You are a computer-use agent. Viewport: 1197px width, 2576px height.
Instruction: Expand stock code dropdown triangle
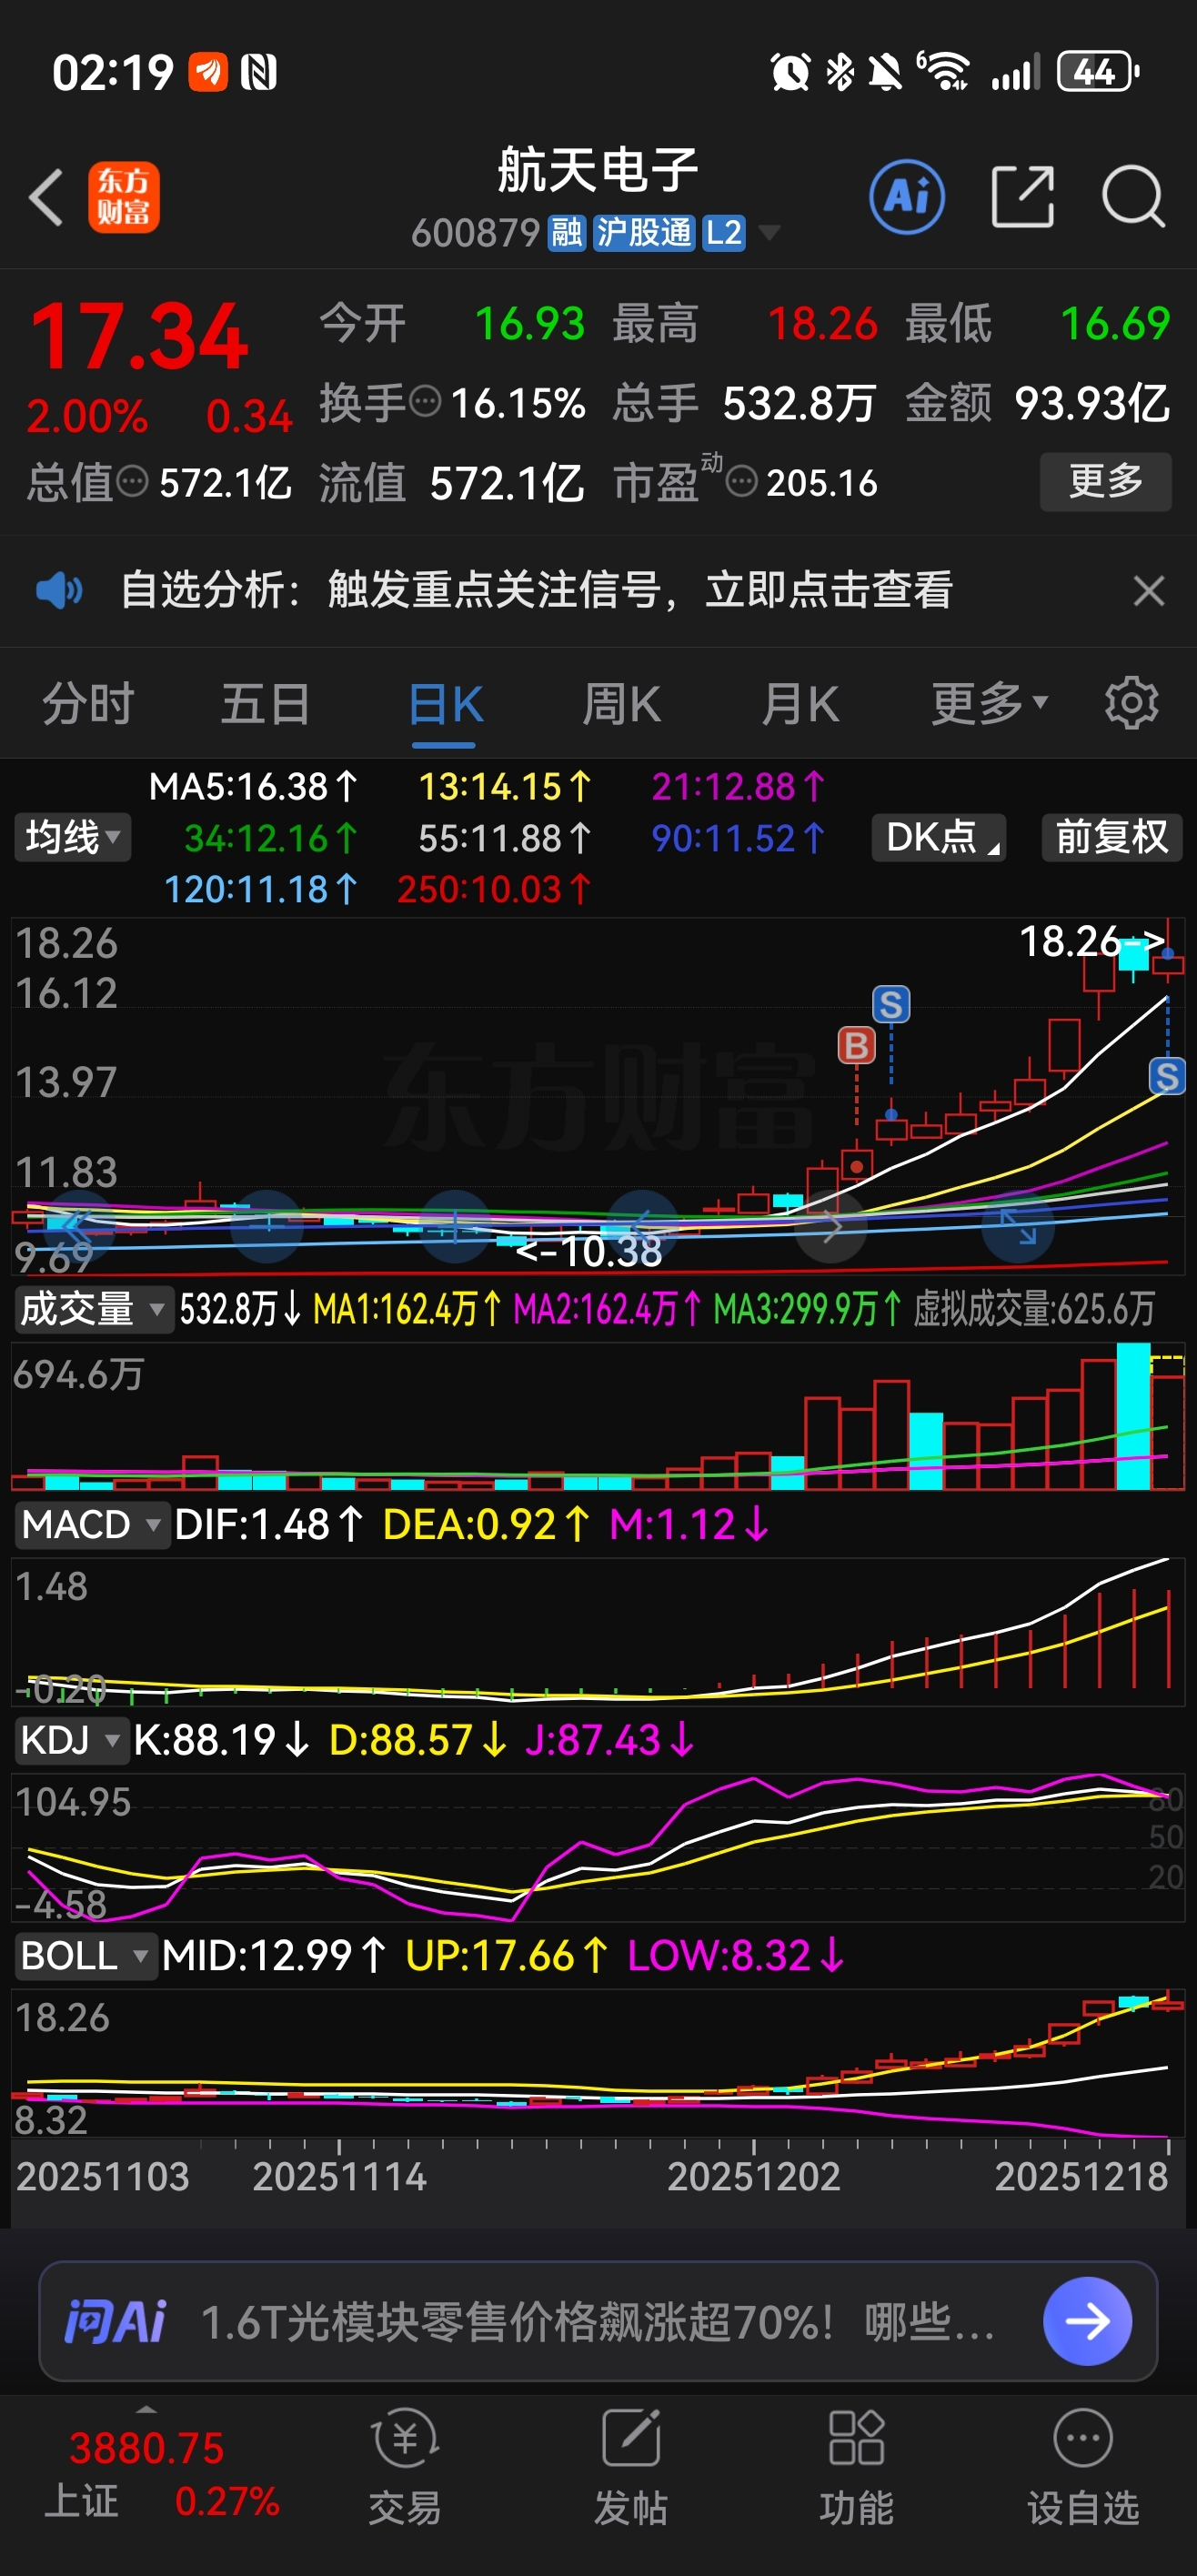769,233
